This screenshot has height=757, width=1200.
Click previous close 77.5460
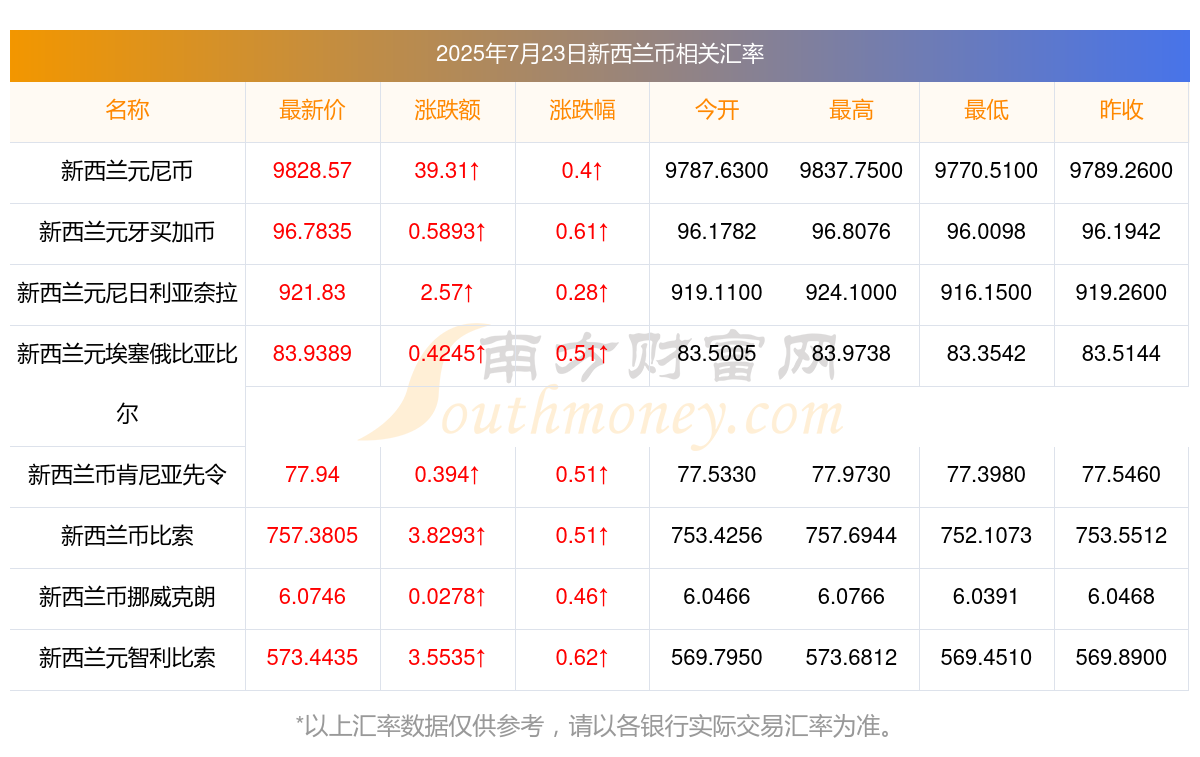click(x=1121, y=475)
